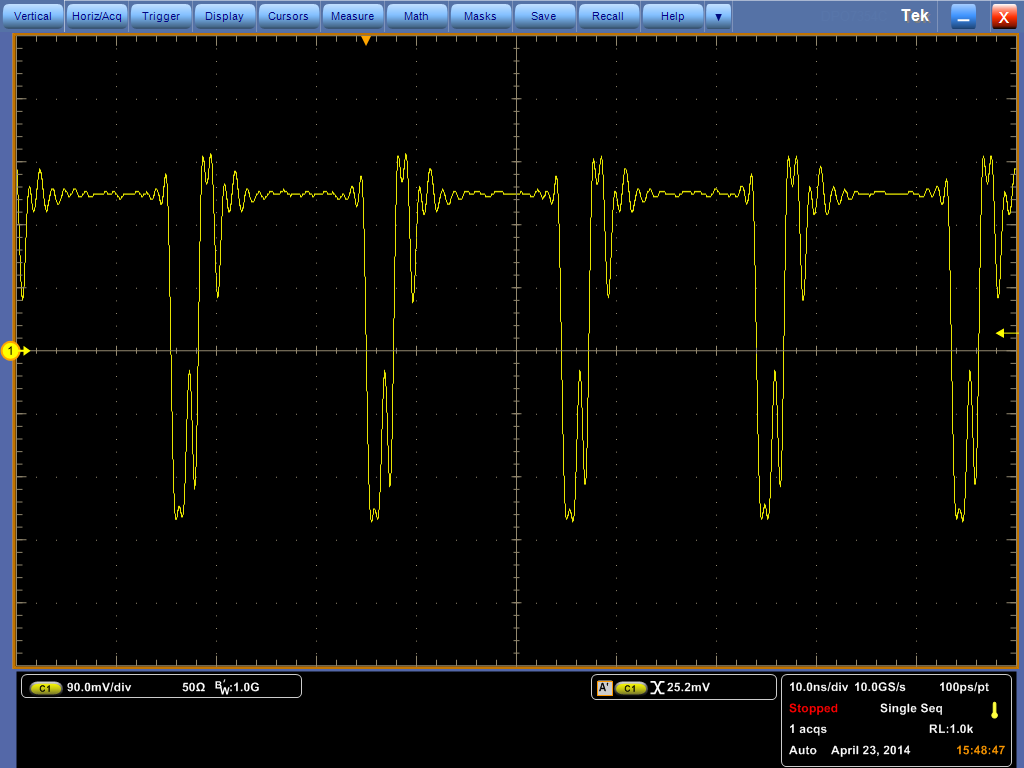Minimize the Tek oscilloscope window
The width and height of the screenshot is (1024, 768).
pos(963,16)
